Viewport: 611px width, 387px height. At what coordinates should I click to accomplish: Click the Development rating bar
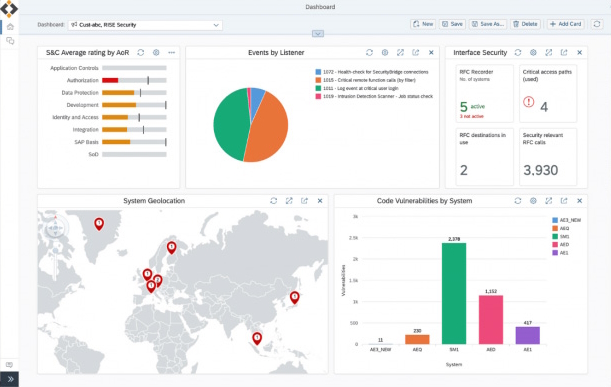[119, 105]
